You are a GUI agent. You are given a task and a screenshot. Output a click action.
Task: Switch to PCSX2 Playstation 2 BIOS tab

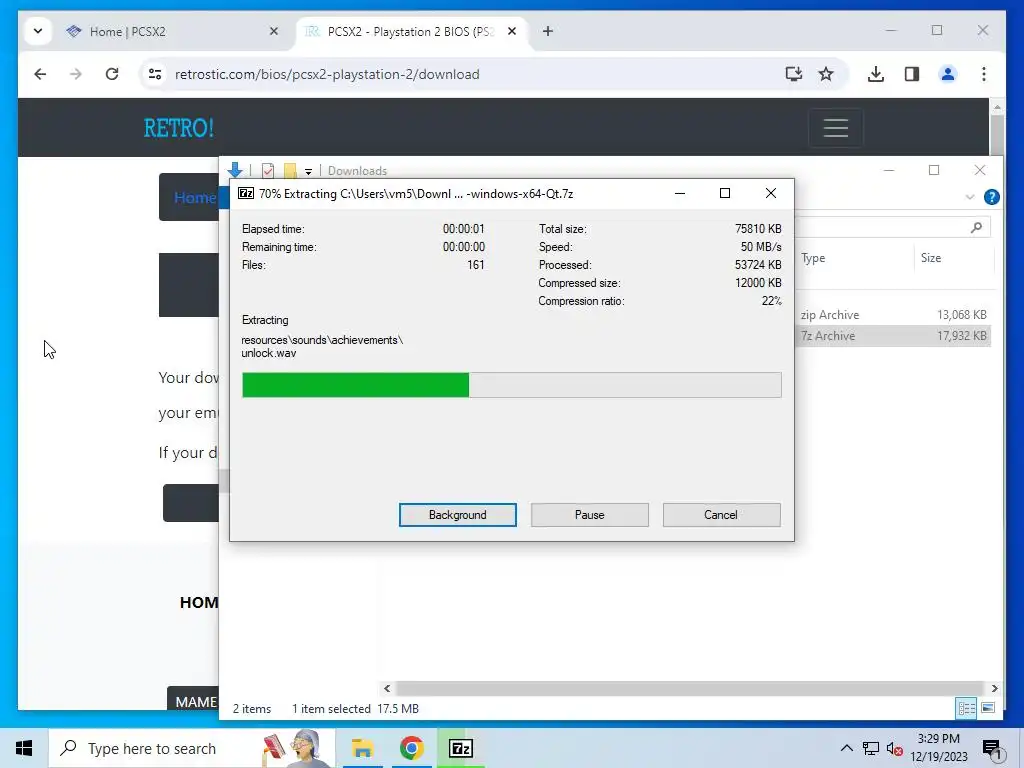click(x=411, y=31)
